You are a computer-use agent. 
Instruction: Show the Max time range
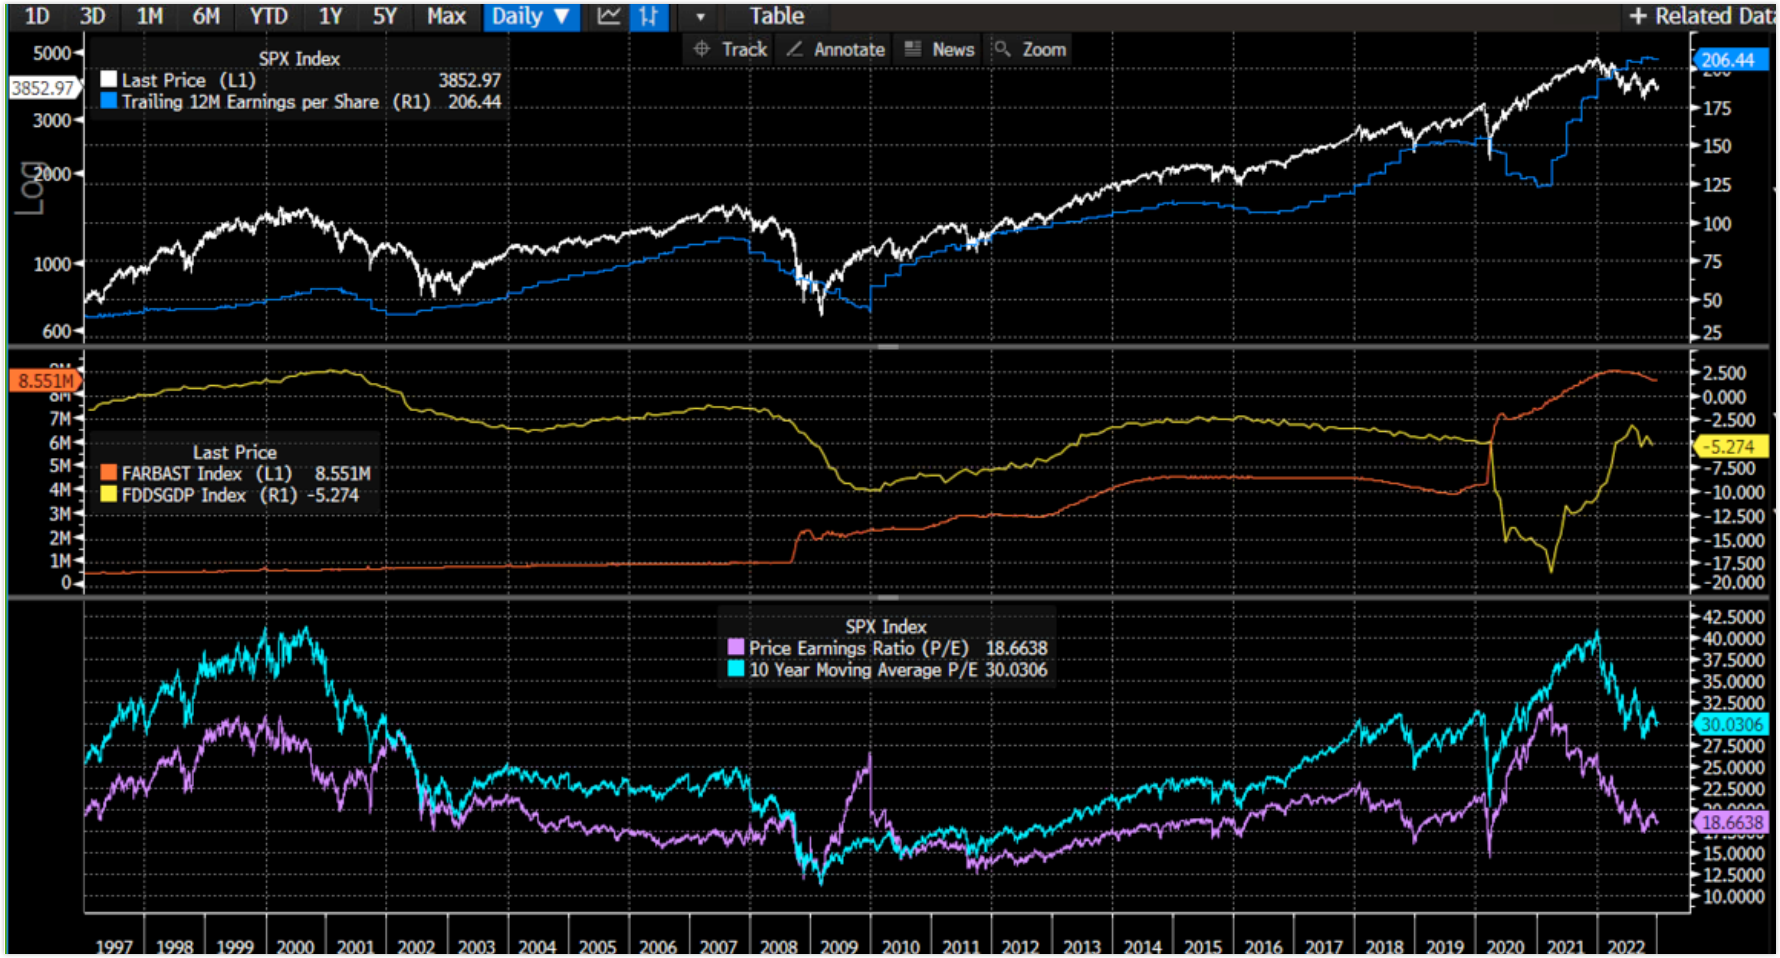point(446,16)
